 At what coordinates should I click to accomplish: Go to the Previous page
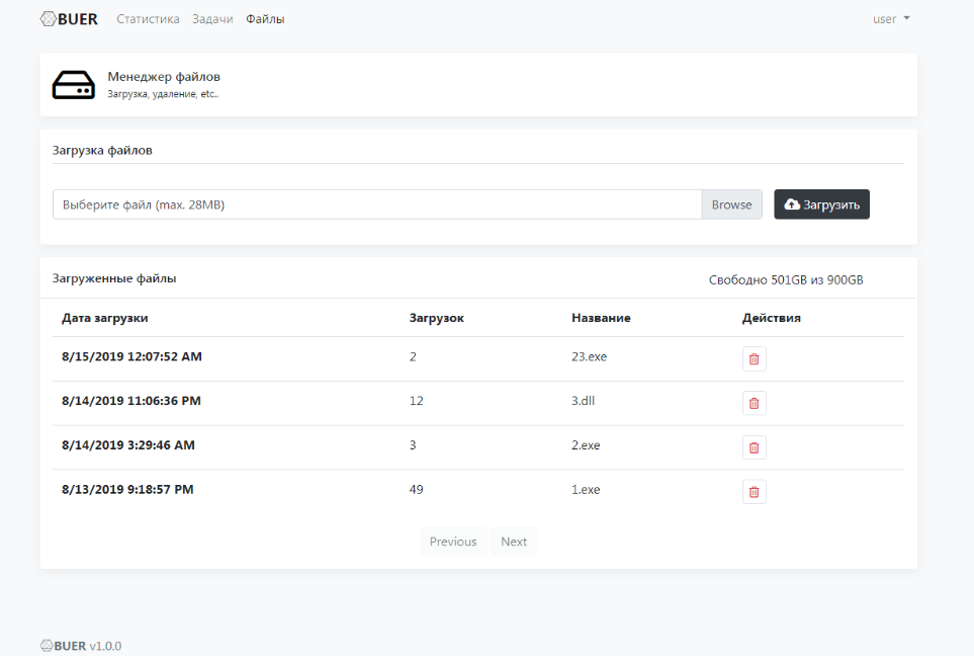coord(453,542)
